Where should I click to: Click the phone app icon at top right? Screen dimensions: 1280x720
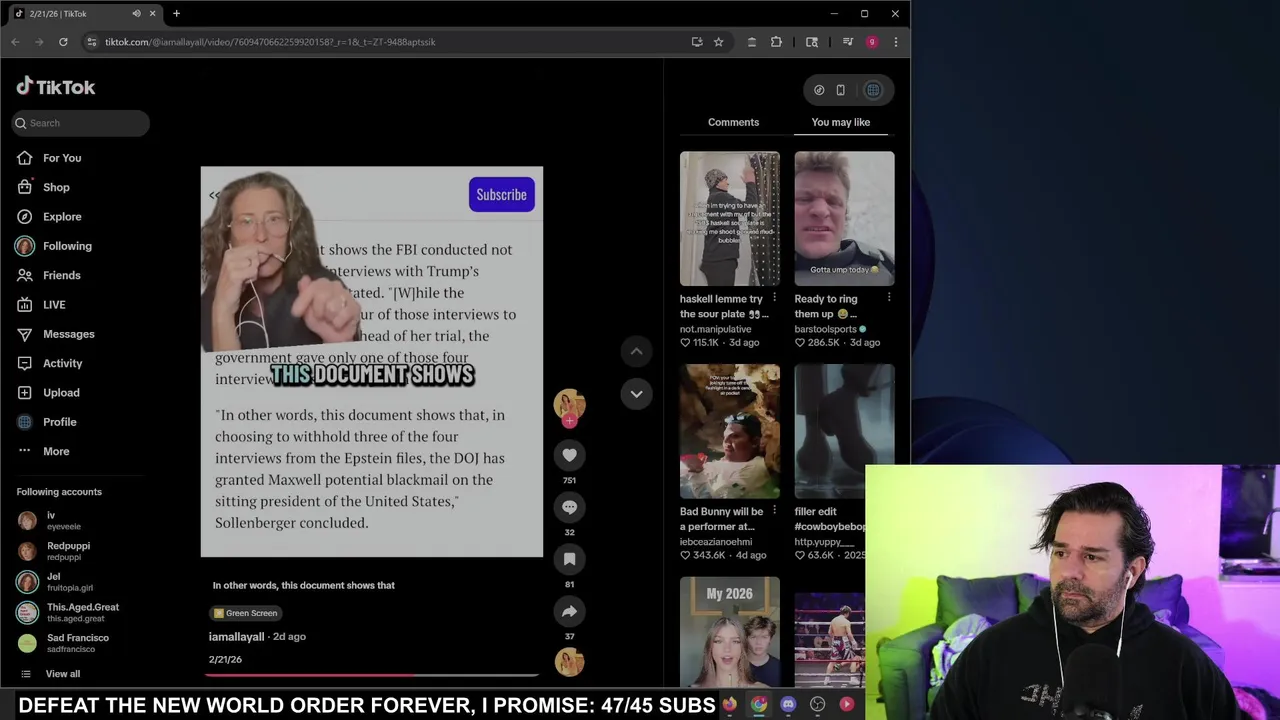point(840,90)
